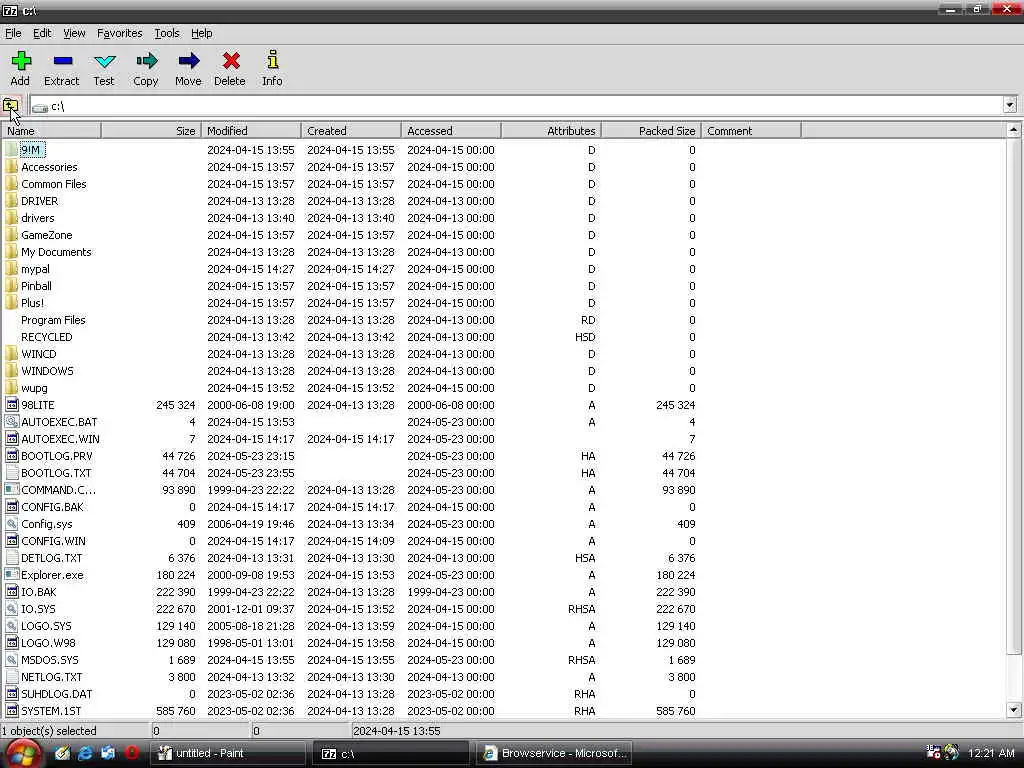Select the My Documents folder name
1024x768 pixels.
pyautogui.click(x=56, y=251)
